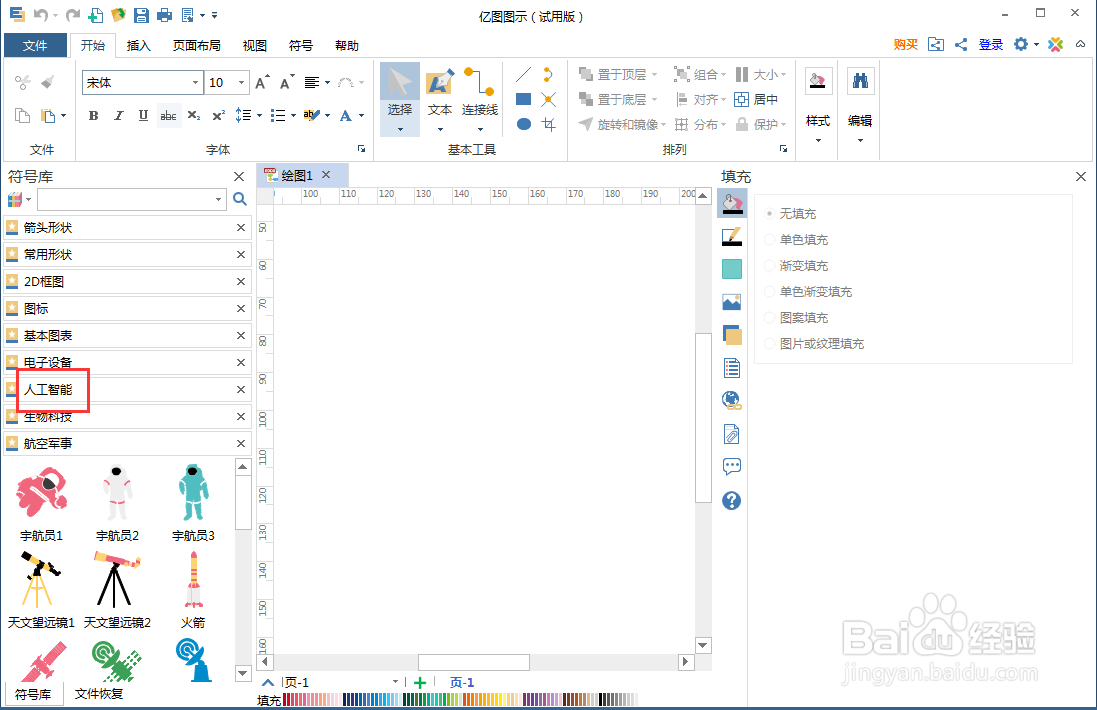Pick the rectangle shape tool
The width and height of the screenshot is (1097, 710).
click(523, 99)
